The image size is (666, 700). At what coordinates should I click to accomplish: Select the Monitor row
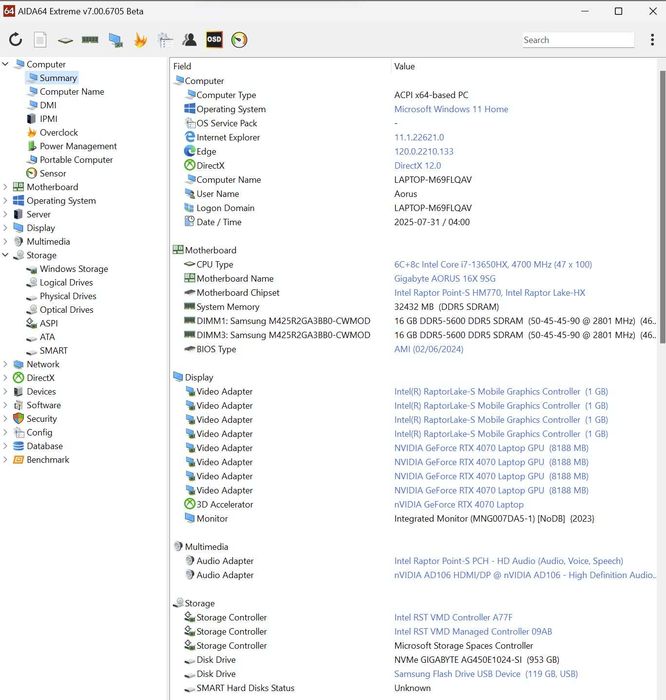414,519
